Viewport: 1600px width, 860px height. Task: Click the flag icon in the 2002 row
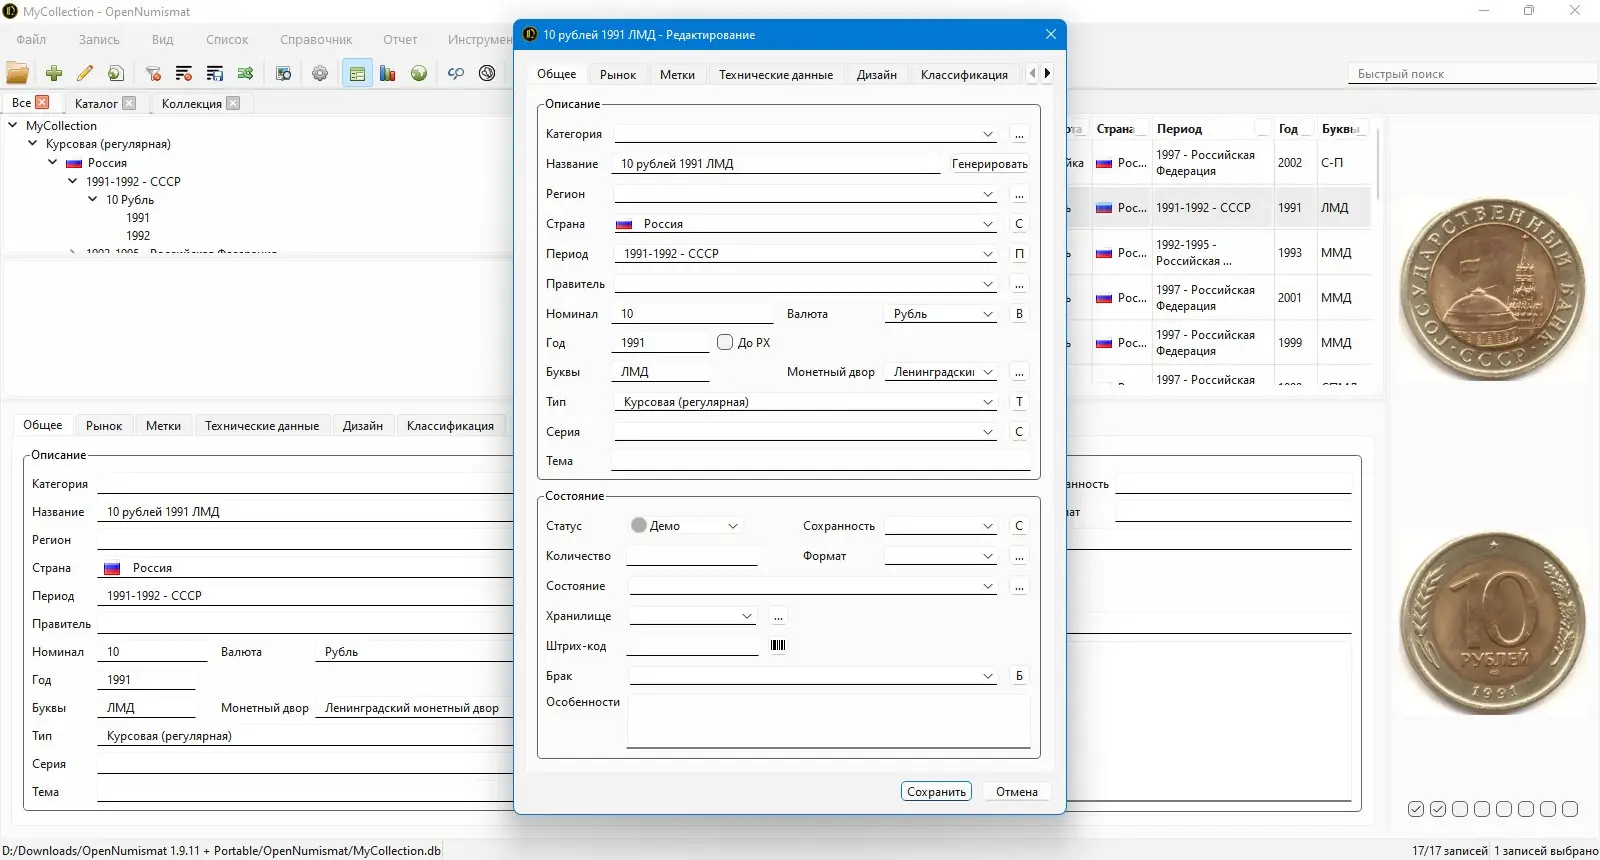(x=1104, y=163)
